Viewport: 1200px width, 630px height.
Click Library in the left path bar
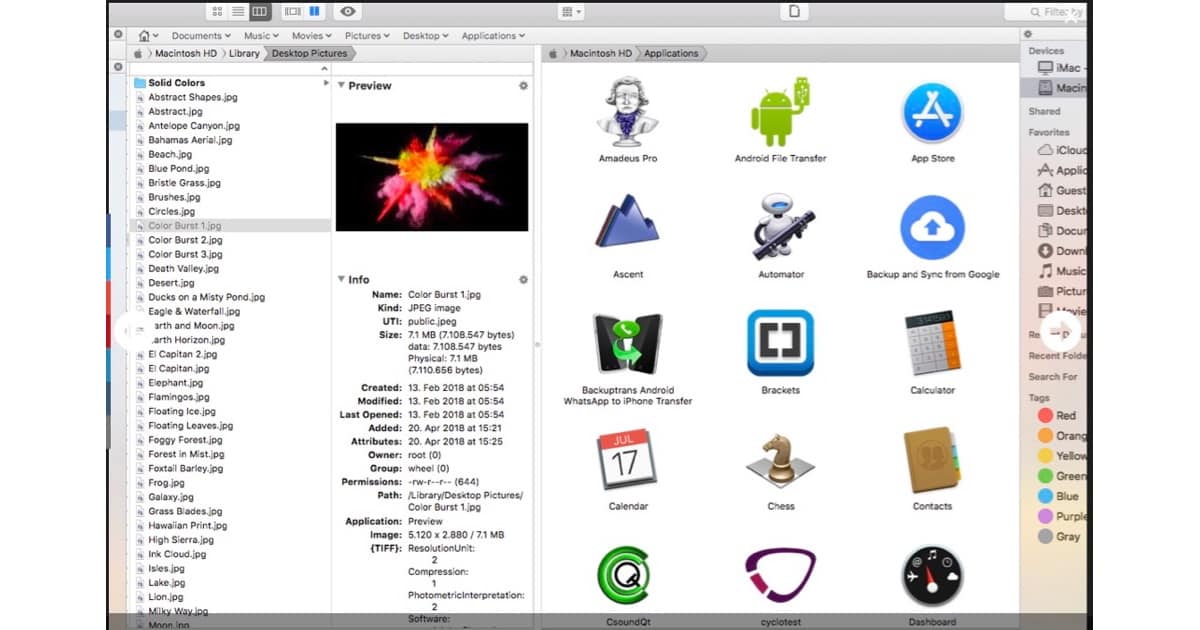pos(243,54)
